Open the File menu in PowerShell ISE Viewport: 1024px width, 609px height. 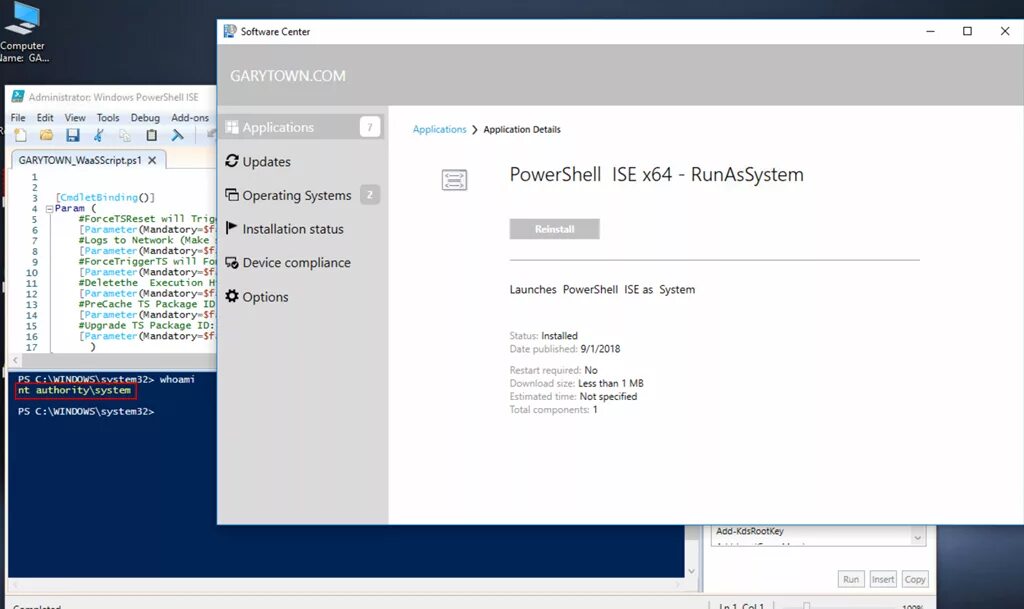(x=18, y=117)
